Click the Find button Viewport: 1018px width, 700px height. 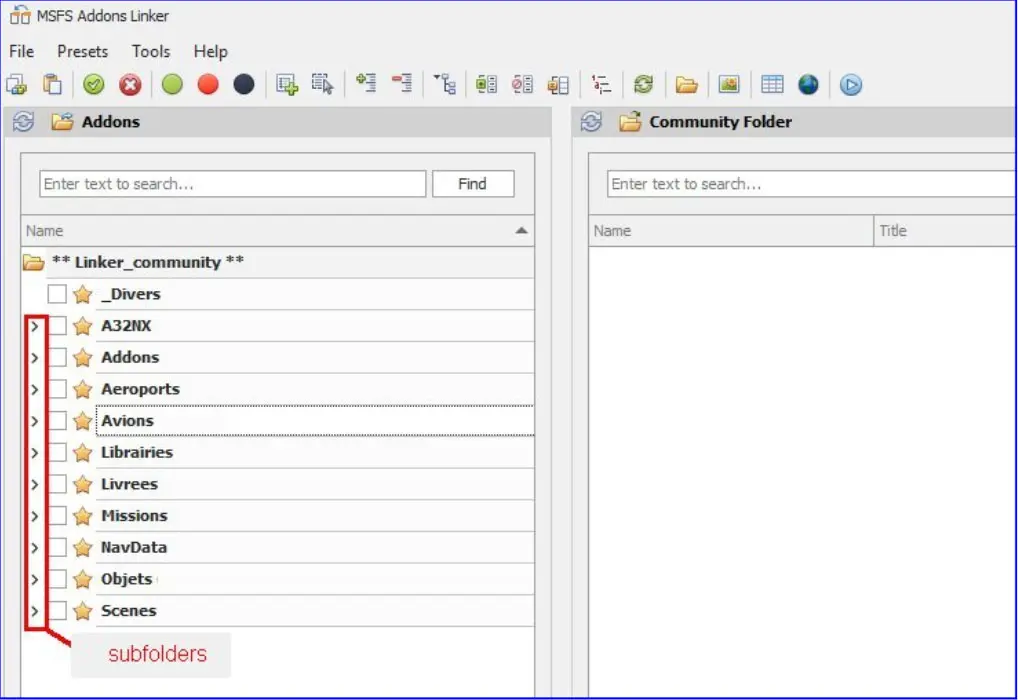pyautogui.click(x=473, y=184)
